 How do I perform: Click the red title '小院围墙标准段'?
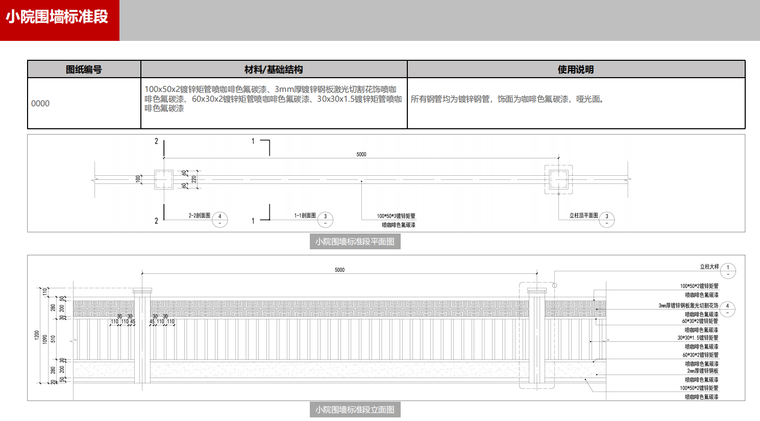coord(57,17)
